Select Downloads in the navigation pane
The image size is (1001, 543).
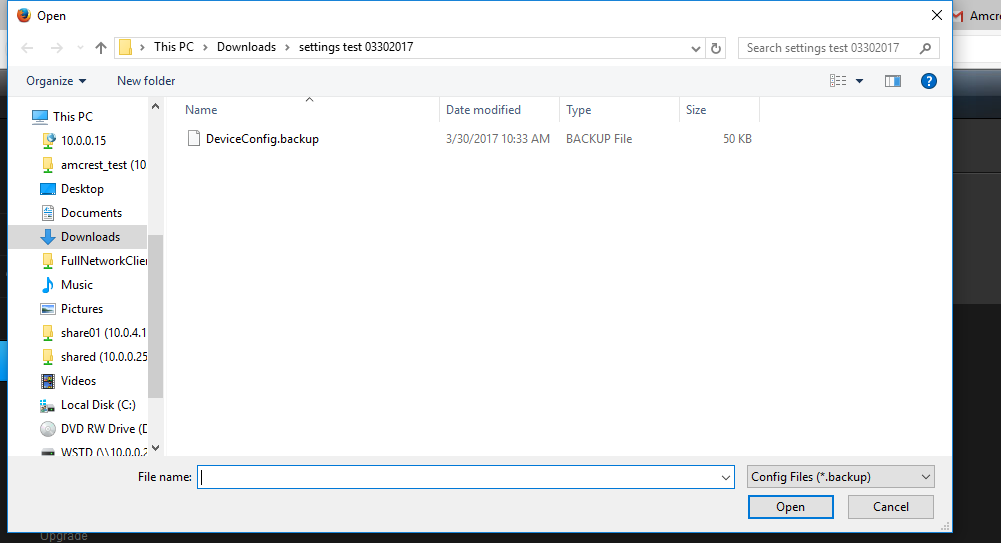[x=90, y=237]
